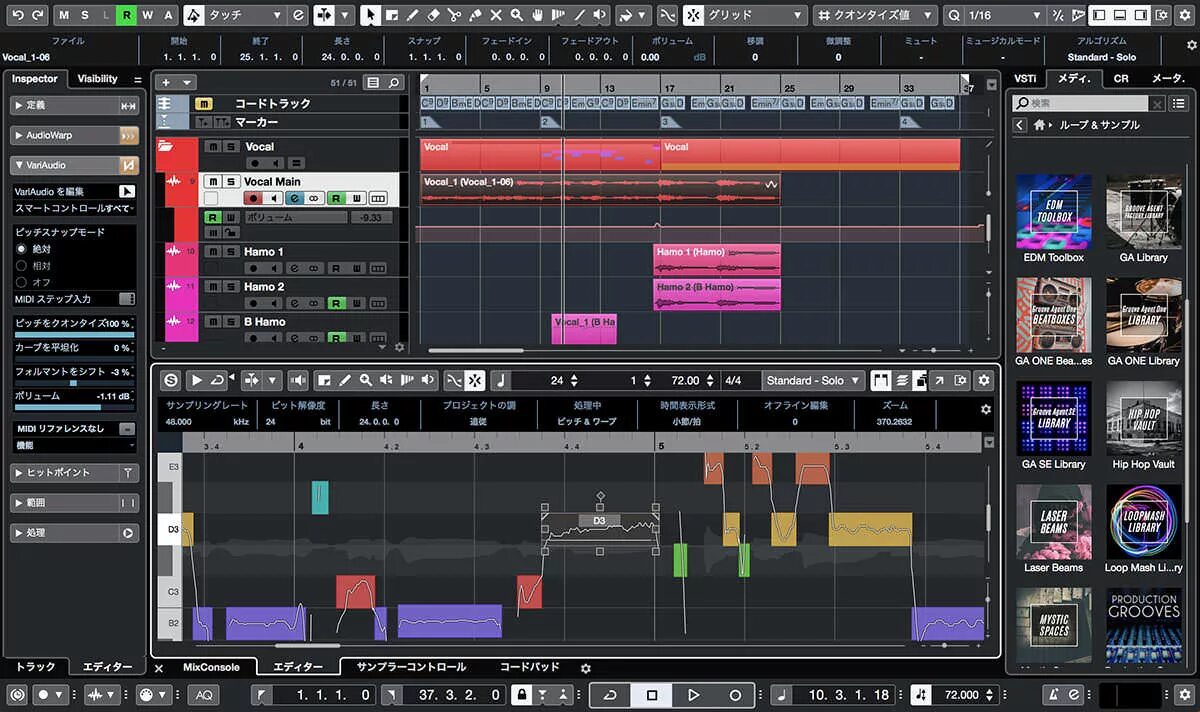Select the zoom magnifier tool
The width and height of the screenshot is (1200, 712).
pos(517,15)
